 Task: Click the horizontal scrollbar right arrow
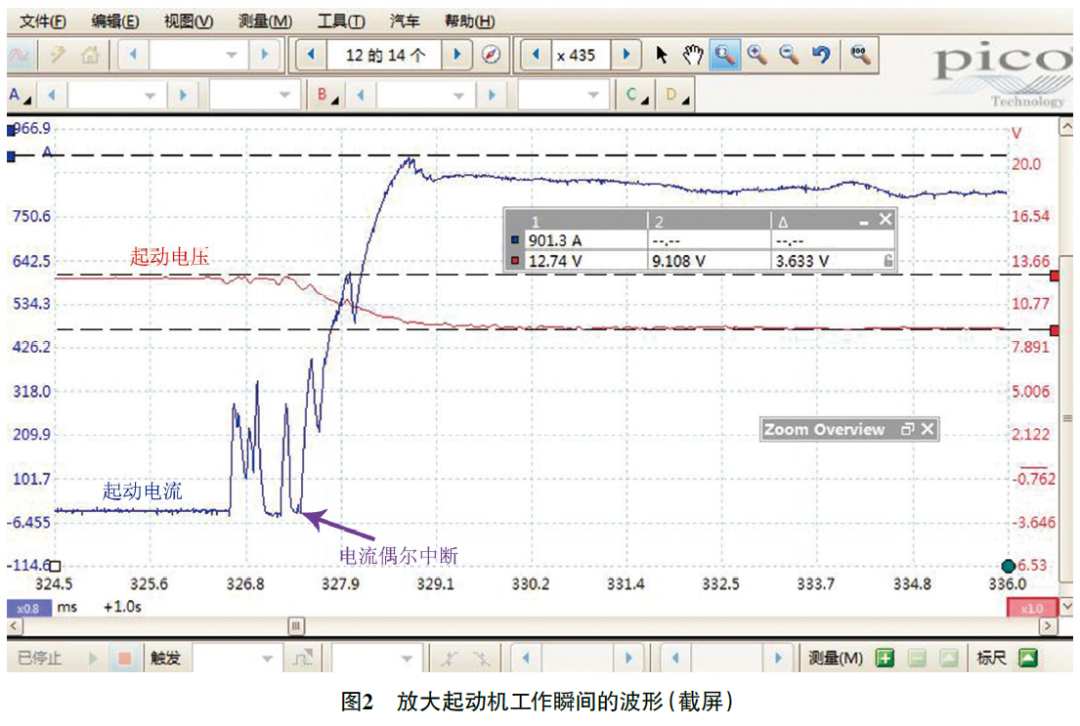1048,626
